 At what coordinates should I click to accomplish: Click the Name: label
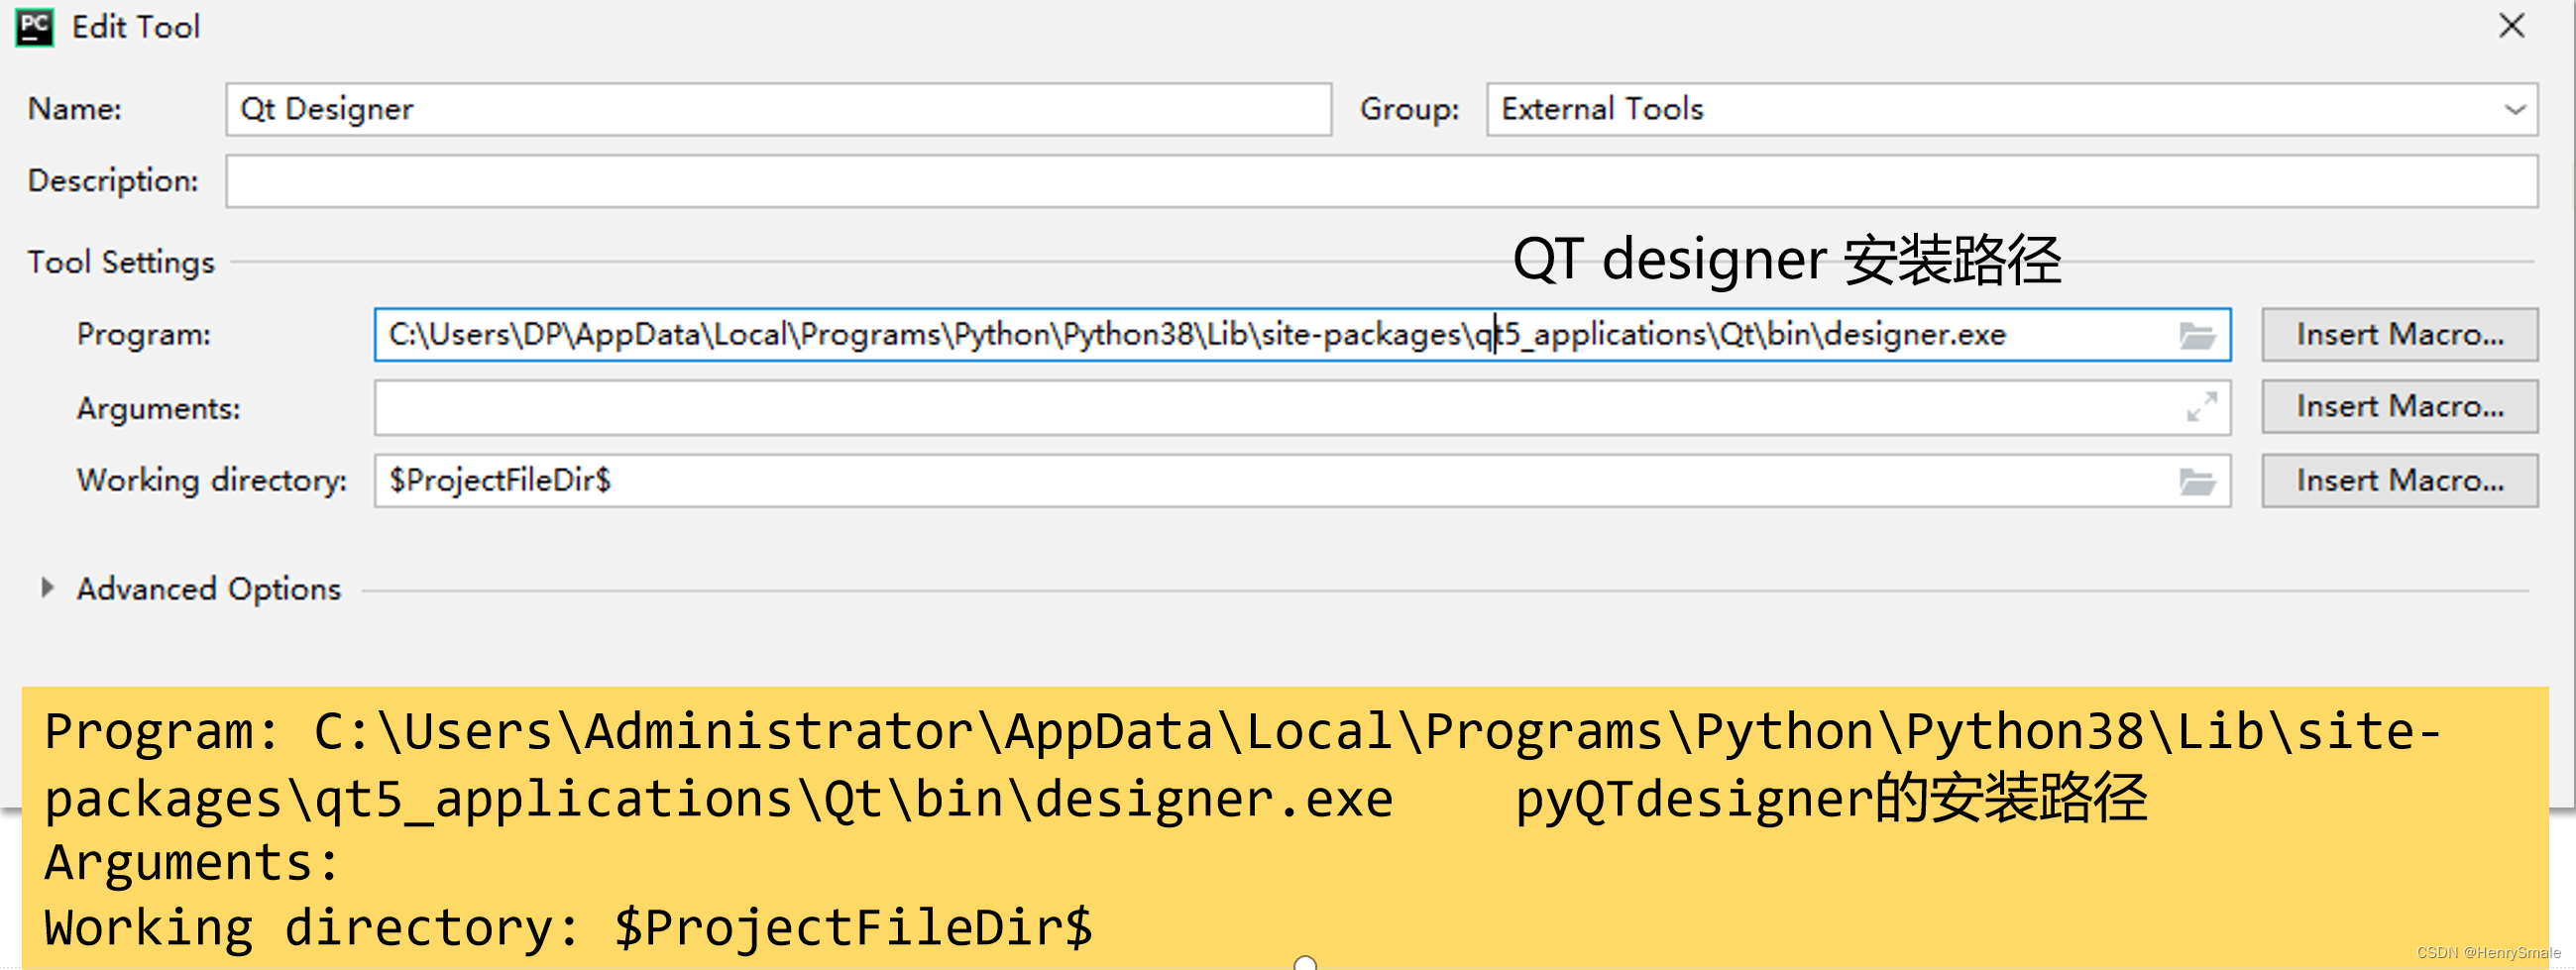(75, 109)
